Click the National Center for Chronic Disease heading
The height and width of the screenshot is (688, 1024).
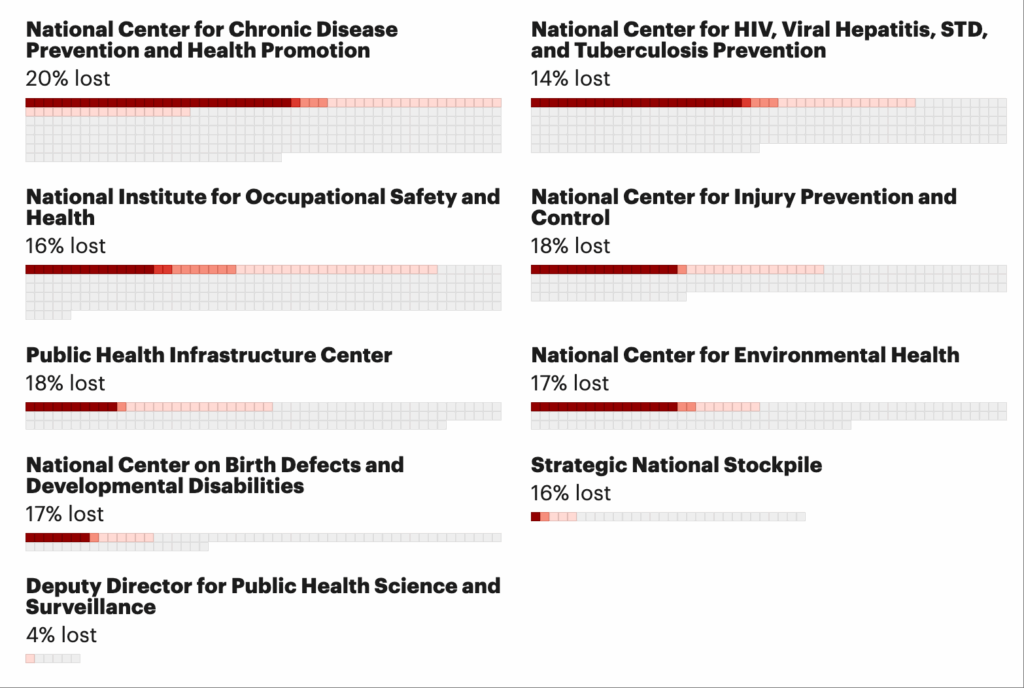click(211, 40)
